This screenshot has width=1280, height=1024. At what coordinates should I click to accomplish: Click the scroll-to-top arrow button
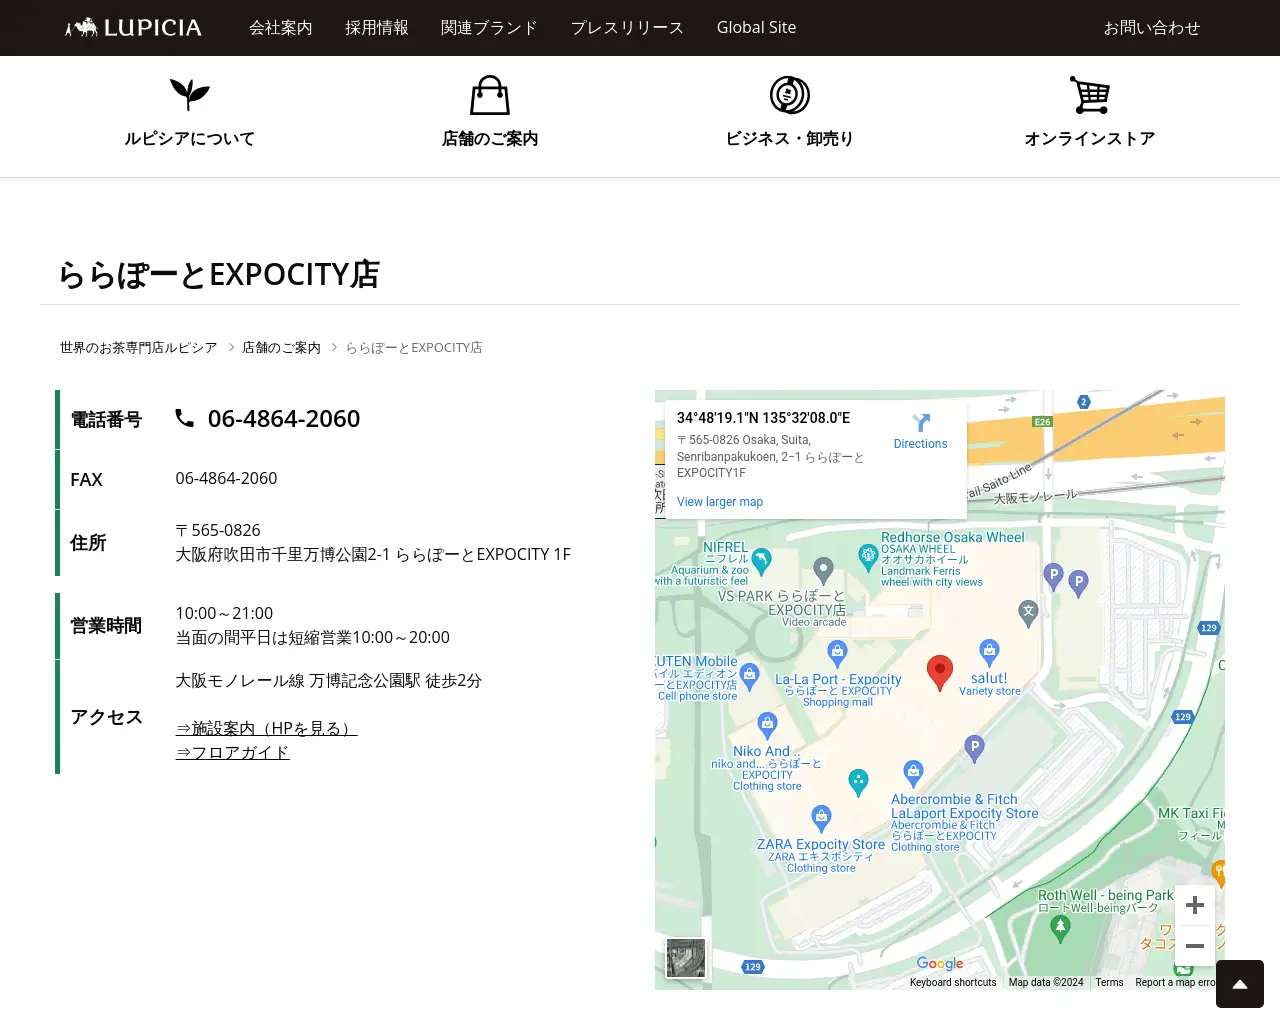pyautogui.click(x=1240, y=984)
